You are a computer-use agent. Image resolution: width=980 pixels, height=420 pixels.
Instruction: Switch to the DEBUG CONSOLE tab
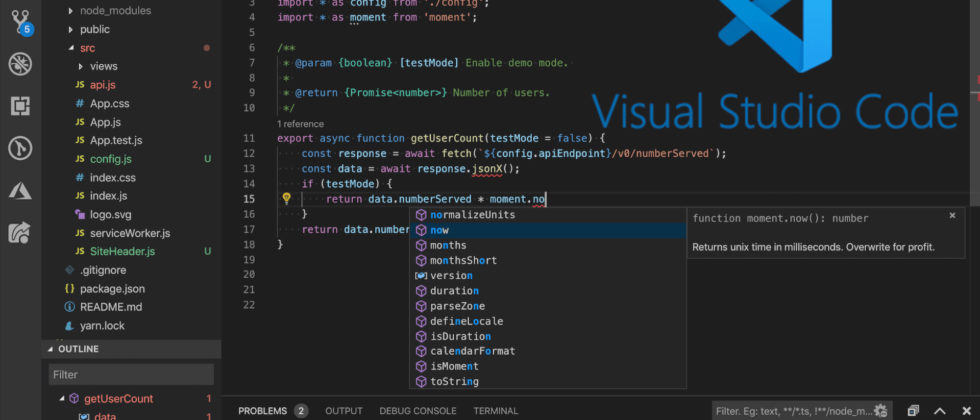[417, 411]
